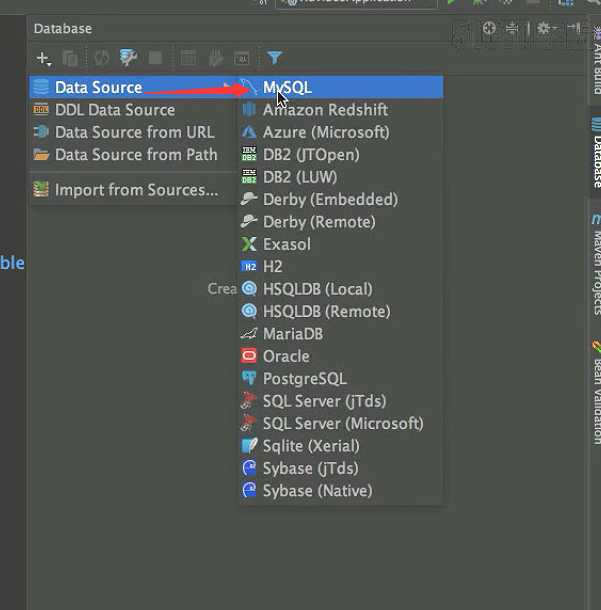This screenshot has height=610, width=601.
Task: Select Derby (Remote) data source
Action: pyautogui.click(x=341, y=222)
